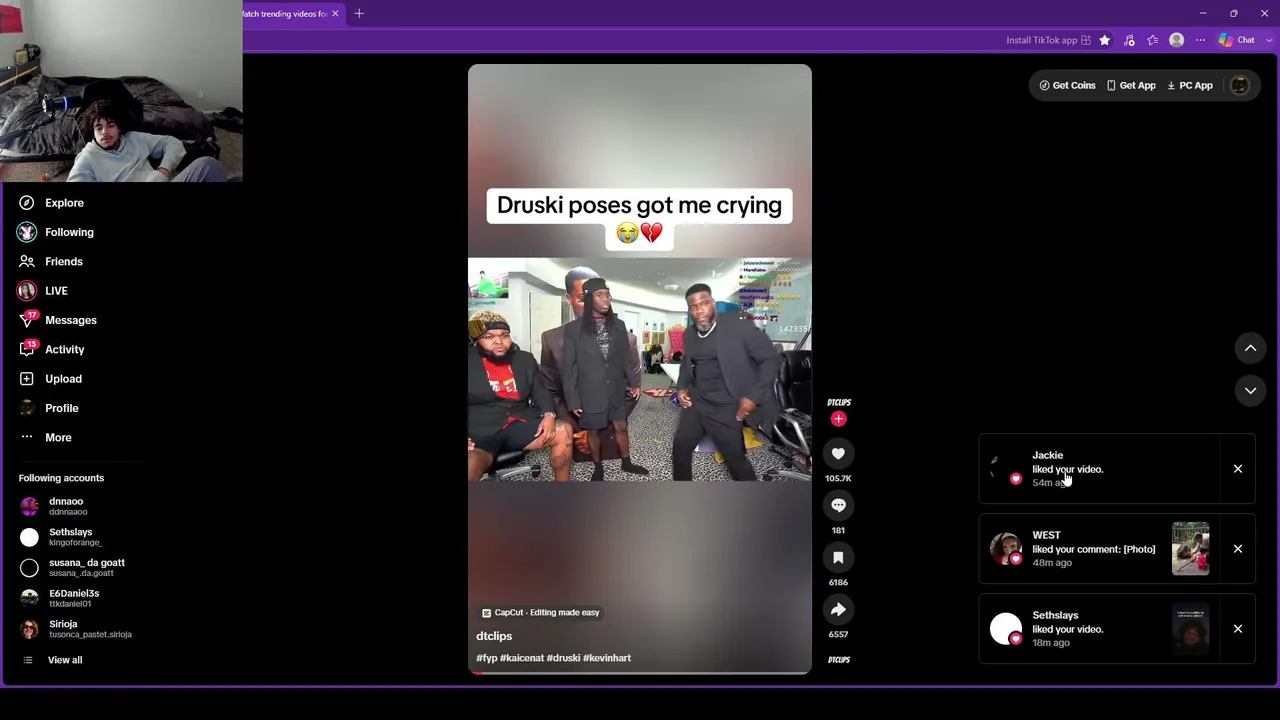Pause the Druski poses video

640,370
